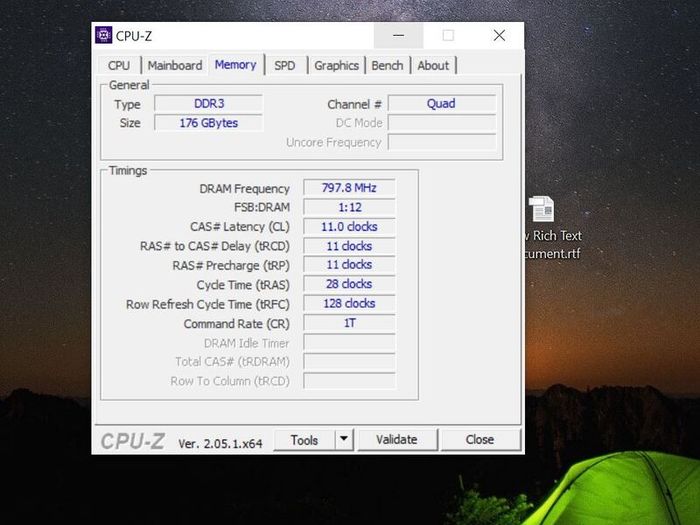Click the CPU-Z title bar text
700x525 pixels.
click(134, 36)
